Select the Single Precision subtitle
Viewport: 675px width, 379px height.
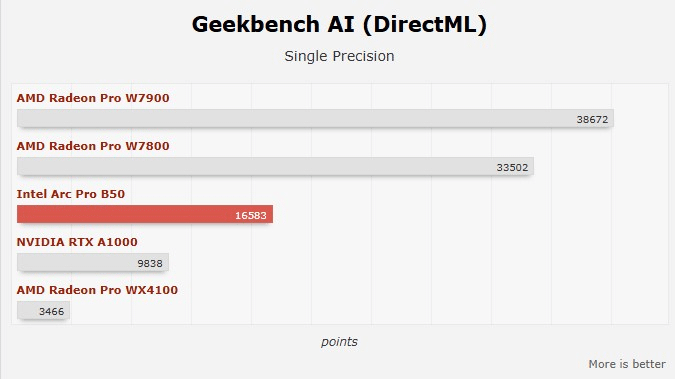pos(339,56)
